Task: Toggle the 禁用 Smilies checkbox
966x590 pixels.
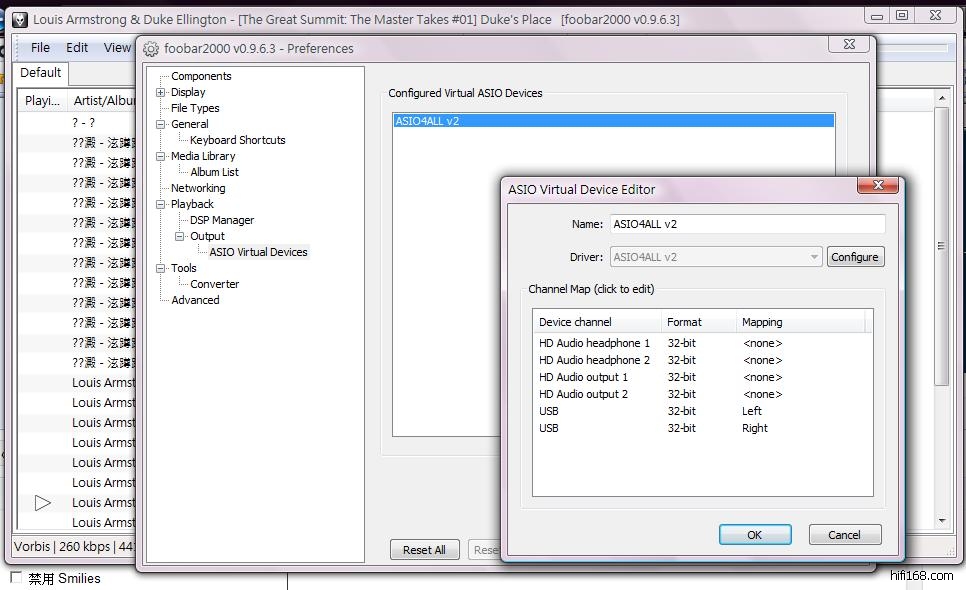Action: (16, 578)
